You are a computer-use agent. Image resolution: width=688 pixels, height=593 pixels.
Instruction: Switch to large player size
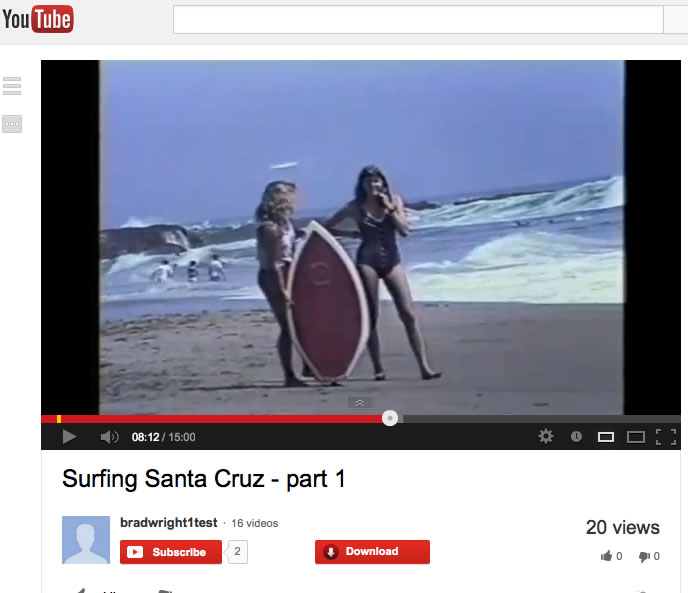[x=635, y=437]
